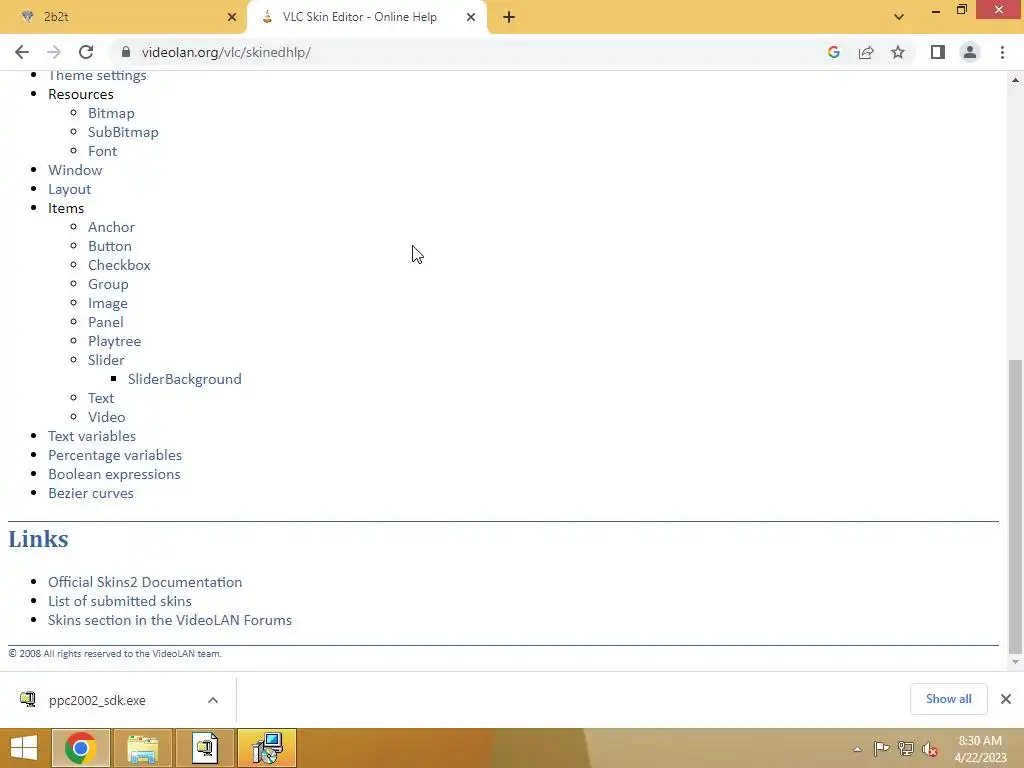Open the Button item link
Image resolution: width=1024 pixels, height=768 pixels.
tap(110, 246)
